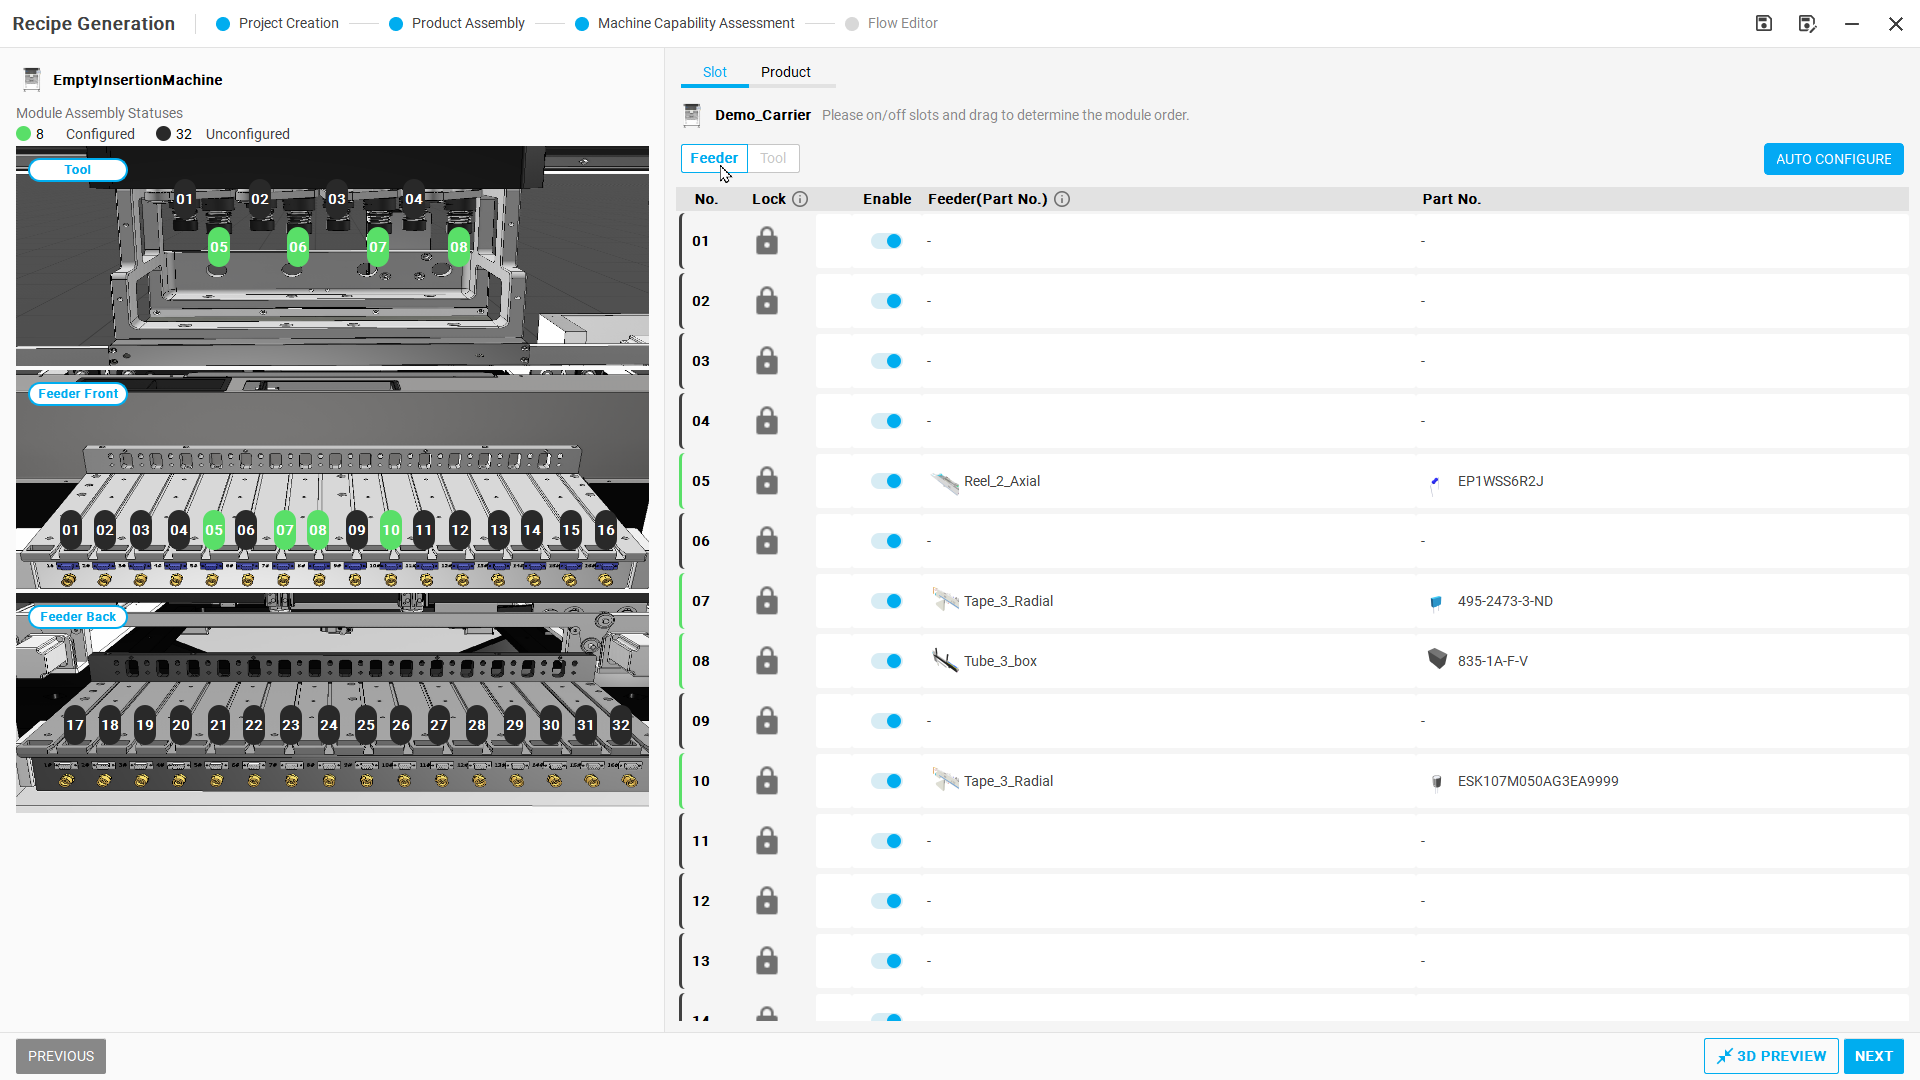
Task: Select feeder slot marker 24 in Feeder Back
Action: pos(329,725)
